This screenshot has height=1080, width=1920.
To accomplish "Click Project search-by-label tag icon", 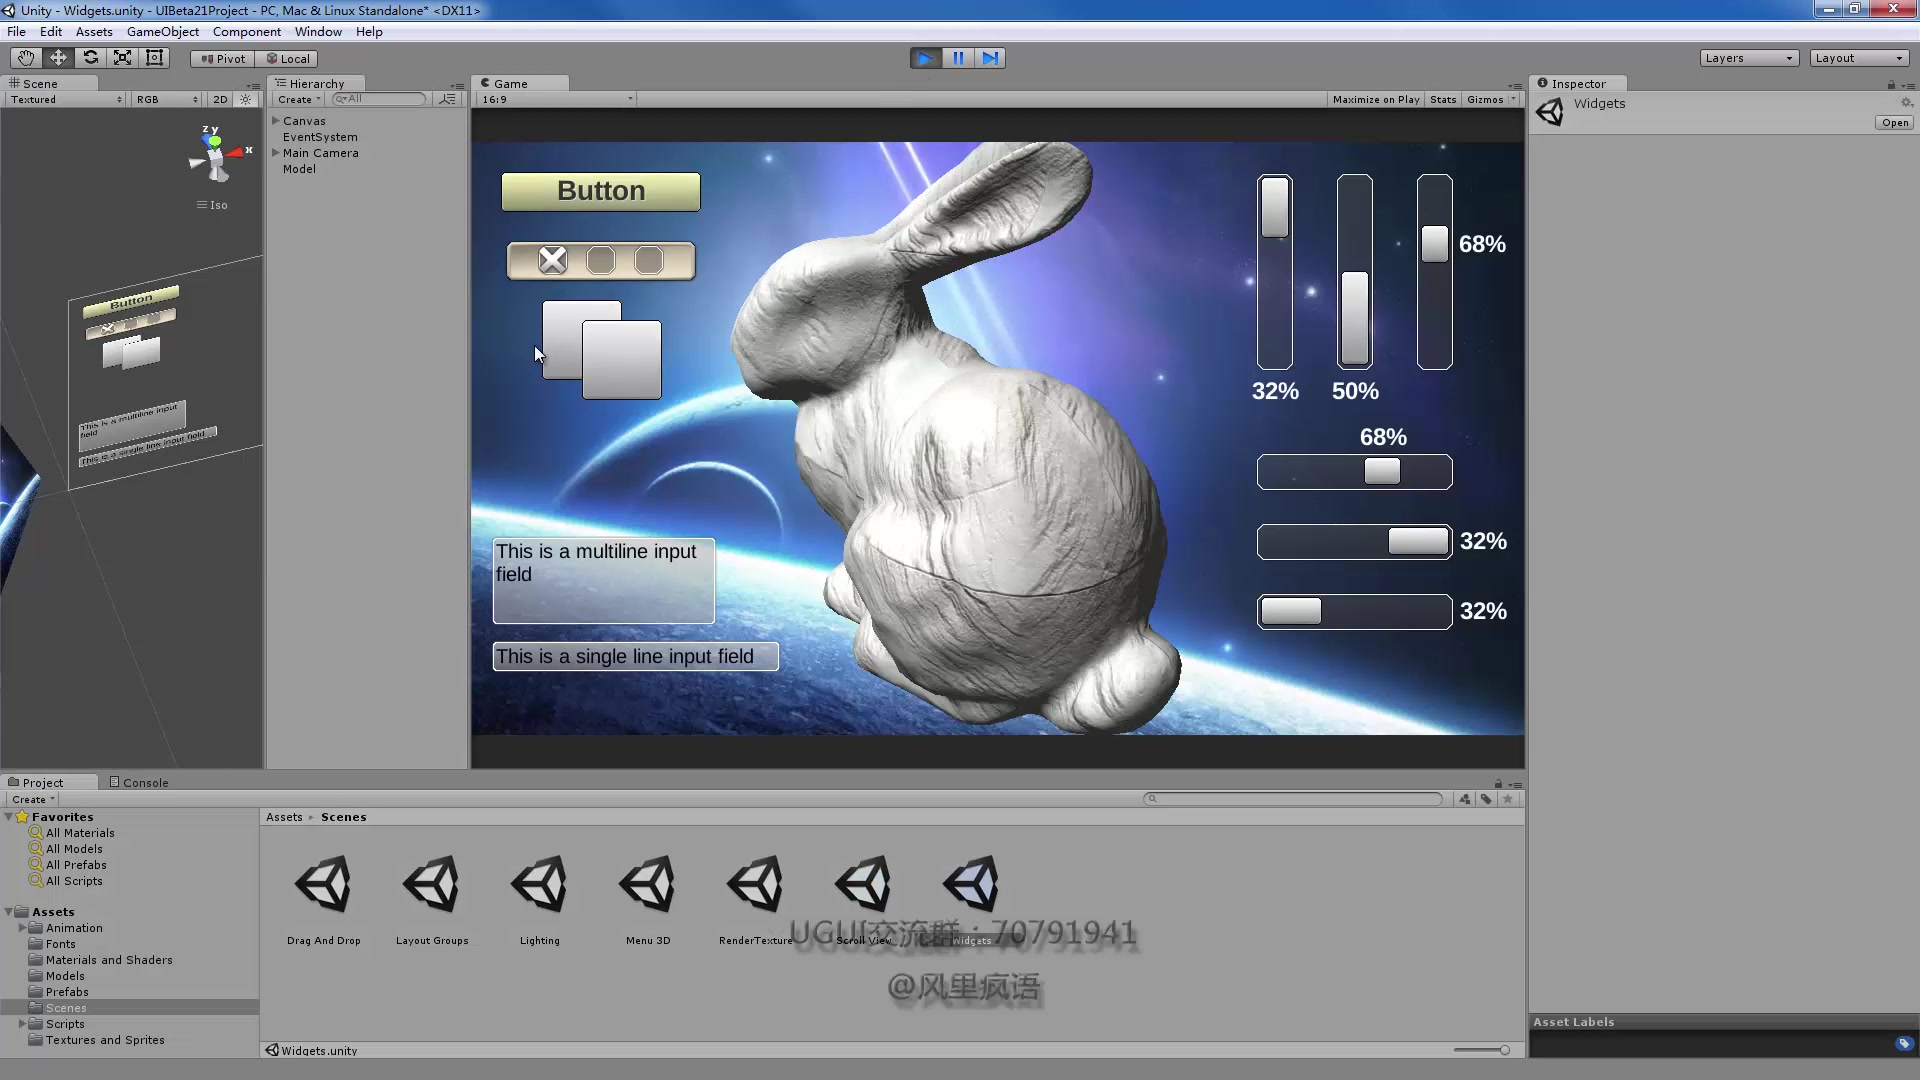I will [x=1486, y=799].
